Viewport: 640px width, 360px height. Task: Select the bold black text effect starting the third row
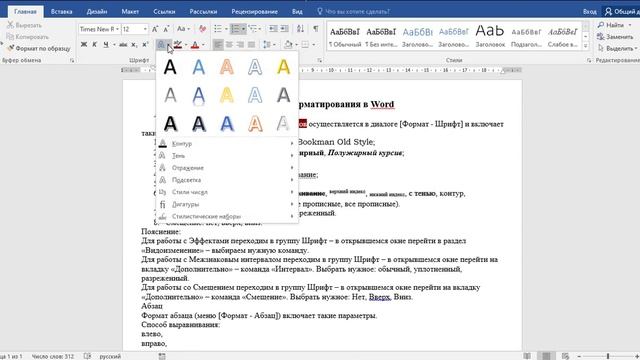[170, 124]
